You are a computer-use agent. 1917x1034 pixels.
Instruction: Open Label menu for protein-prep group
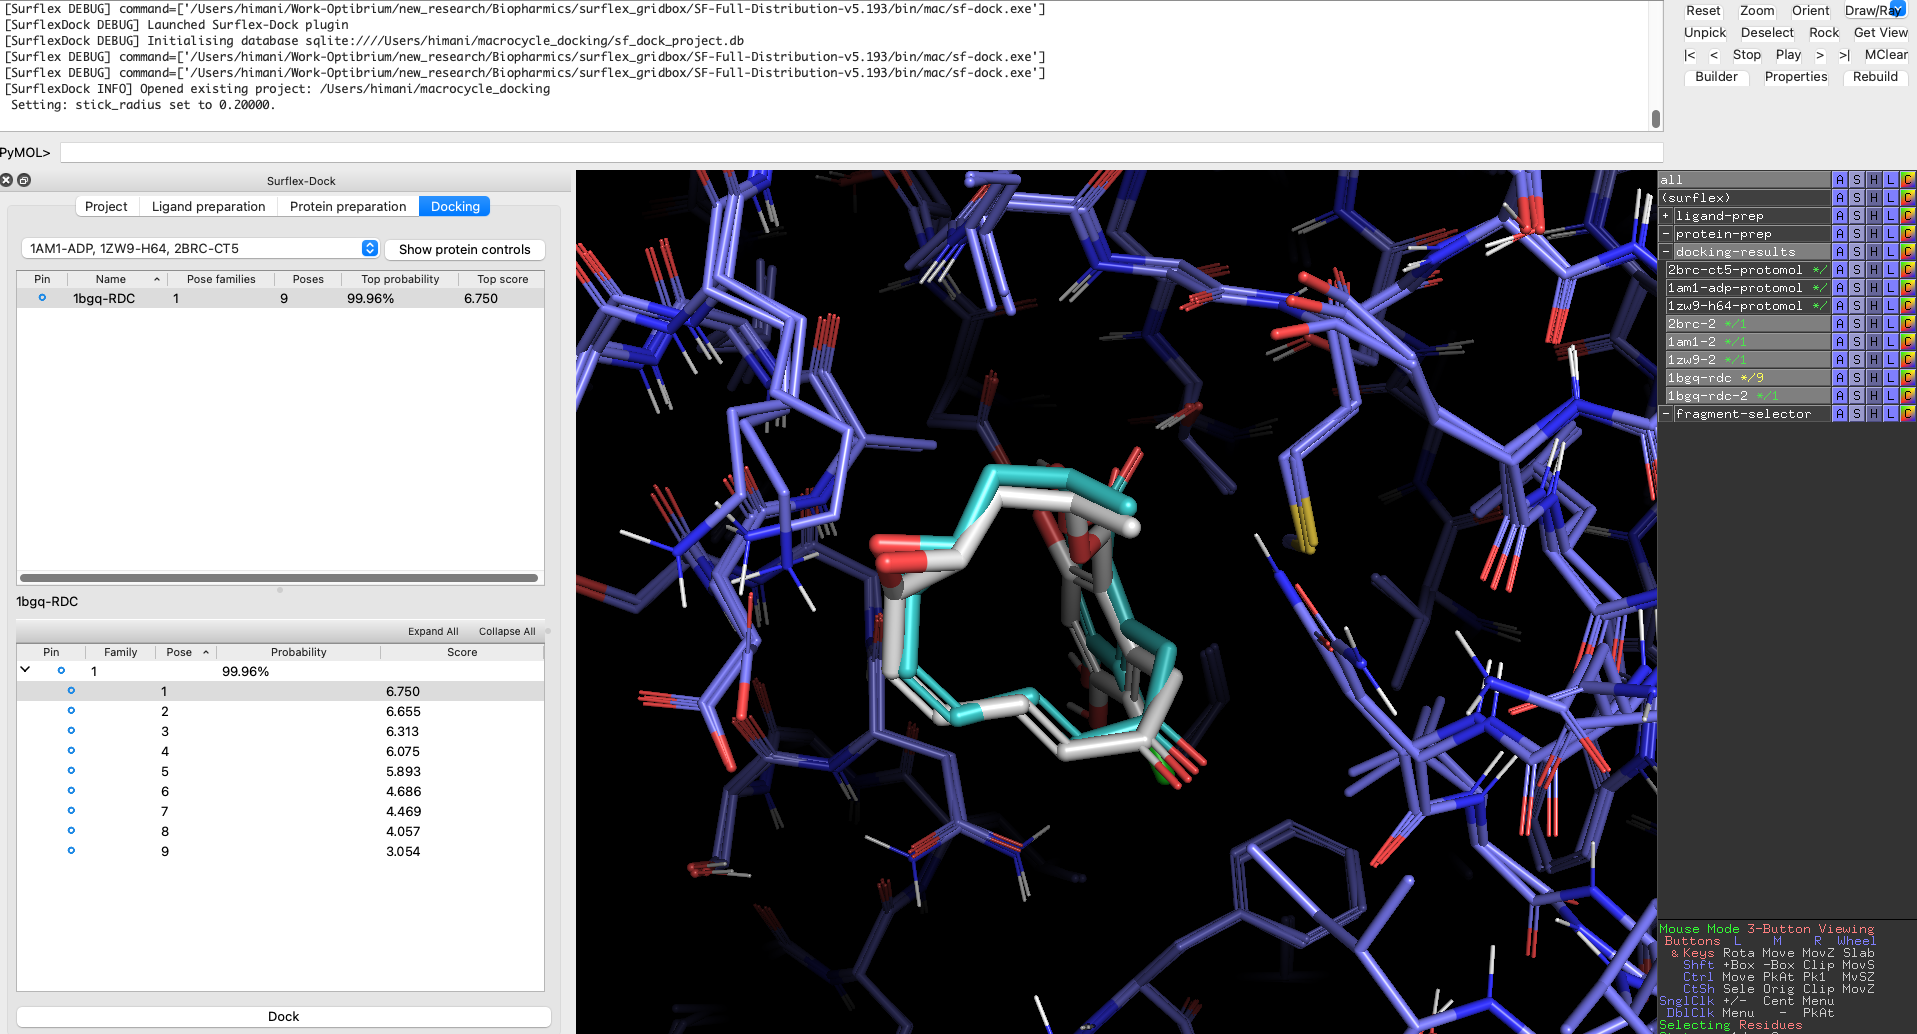[1890, 234]
